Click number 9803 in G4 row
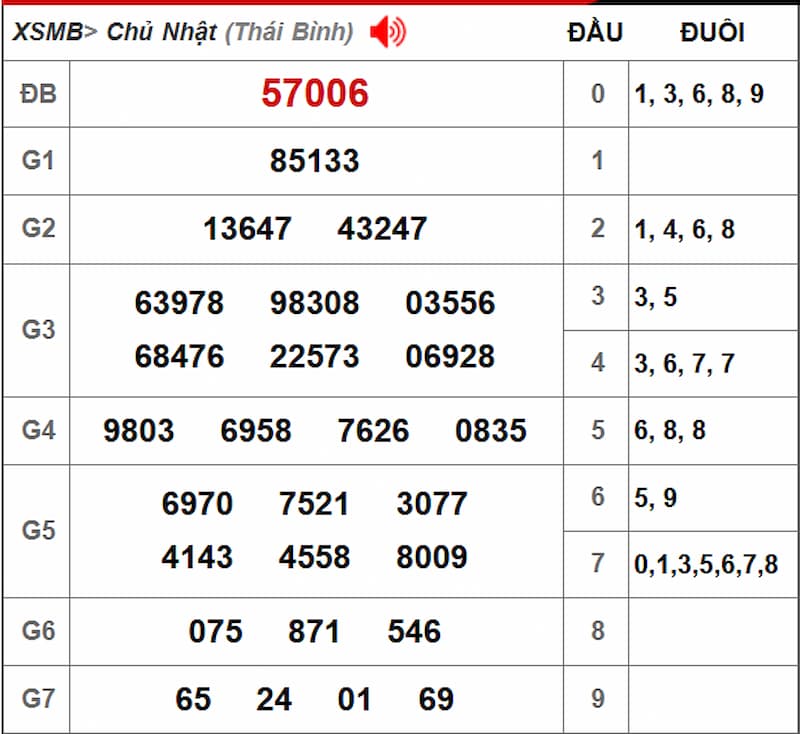This screenshot has width=800, height=734. tap(139, 430)
